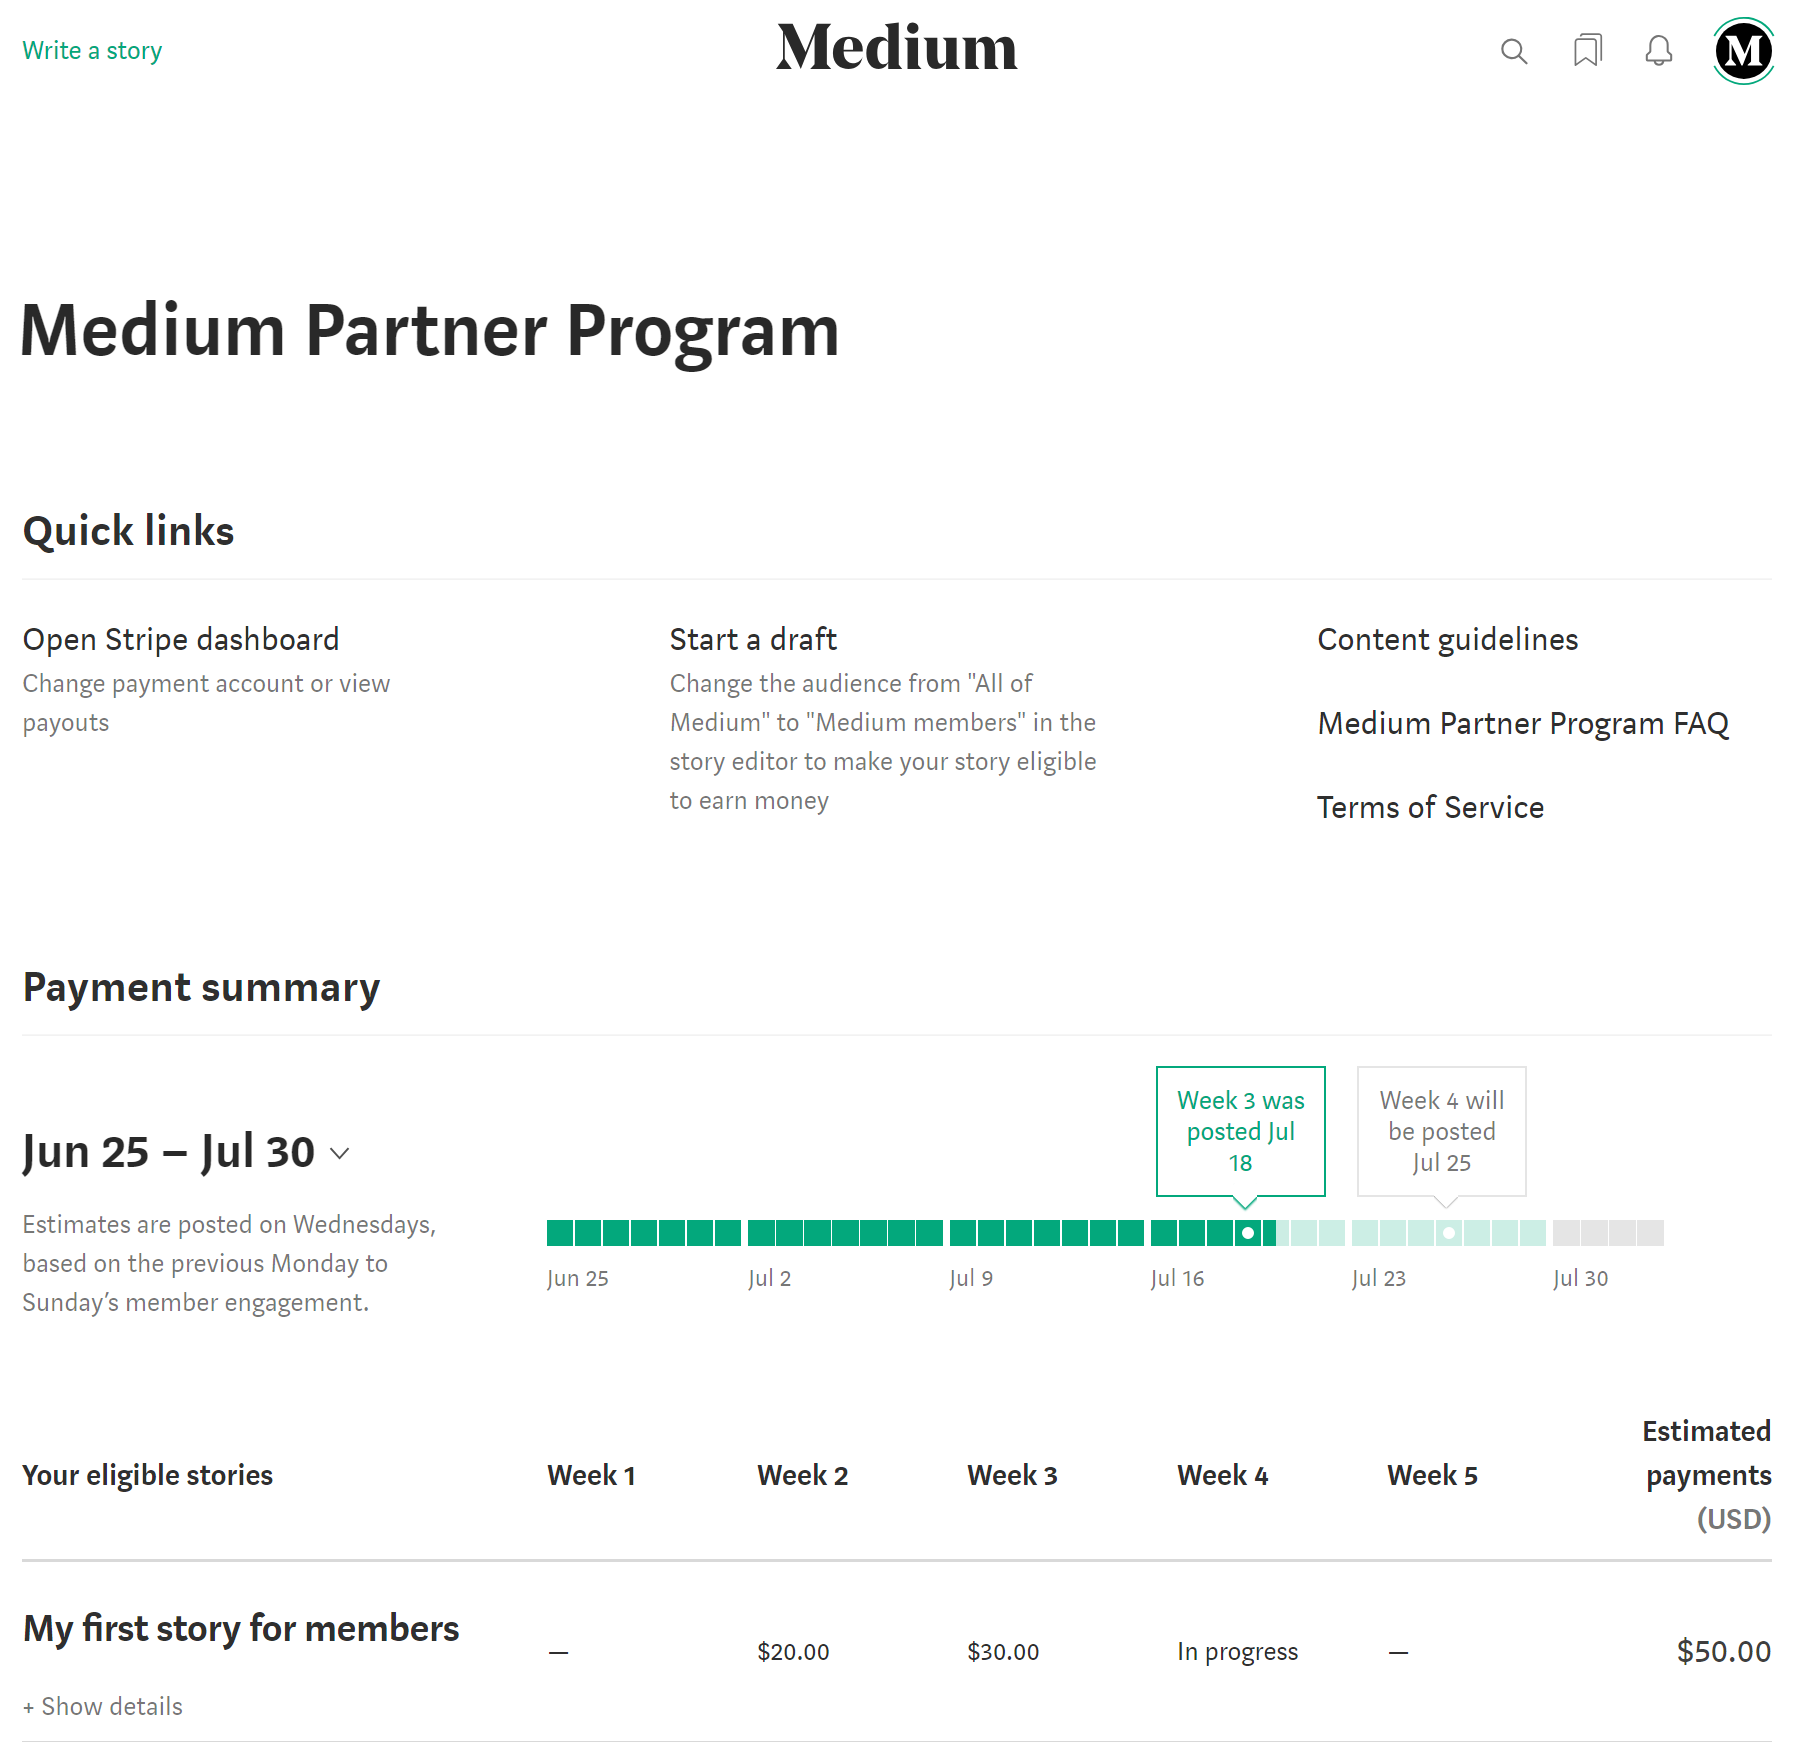Click the Start a draft link
Screen dimensions: 1810x1760
753,640
